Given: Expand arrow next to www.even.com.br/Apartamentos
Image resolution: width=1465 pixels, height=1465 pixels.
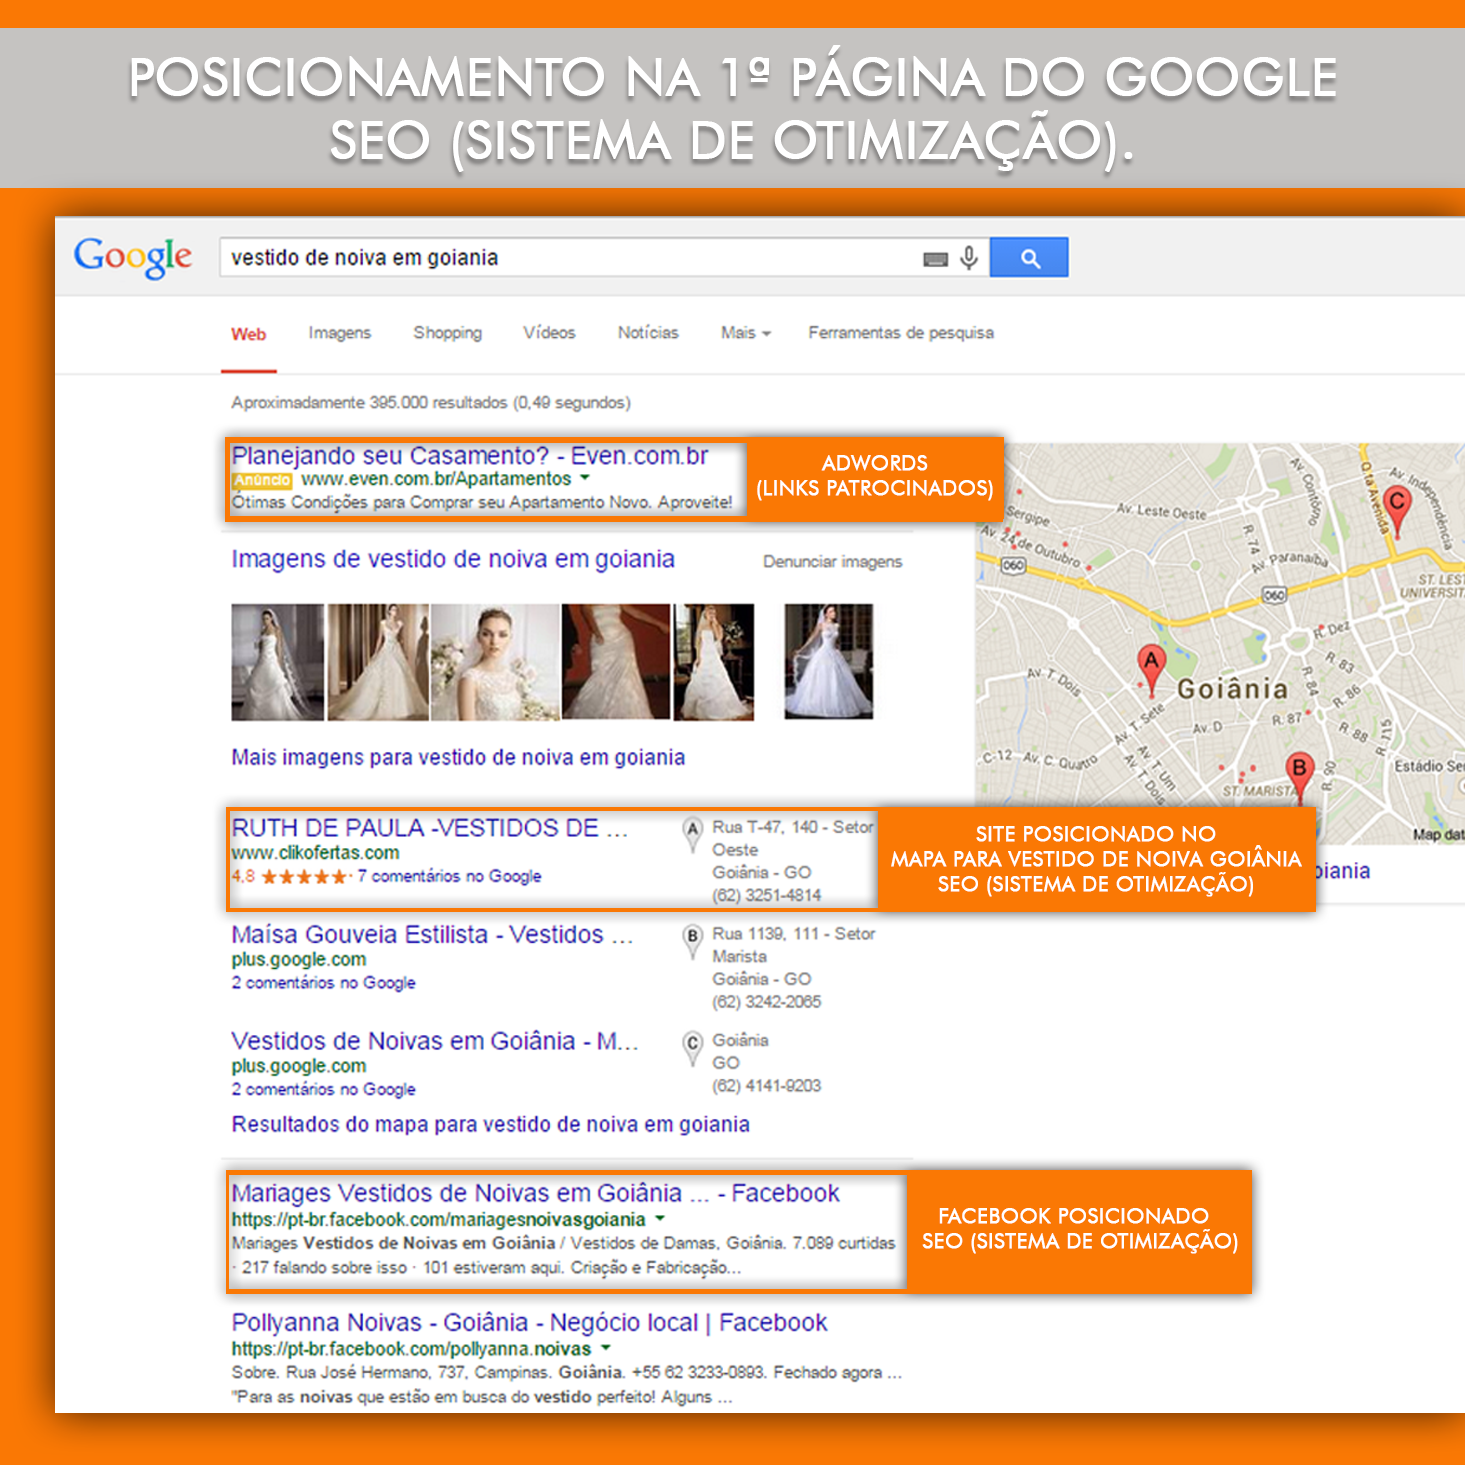Looking at the screenshot, I should [585, 479].
